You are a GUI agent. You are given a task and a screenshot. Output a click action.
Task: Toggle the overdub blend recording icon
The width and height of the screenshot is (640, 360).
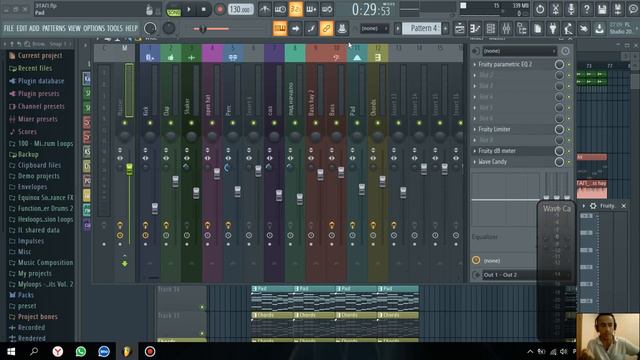[x=311, y=9]
